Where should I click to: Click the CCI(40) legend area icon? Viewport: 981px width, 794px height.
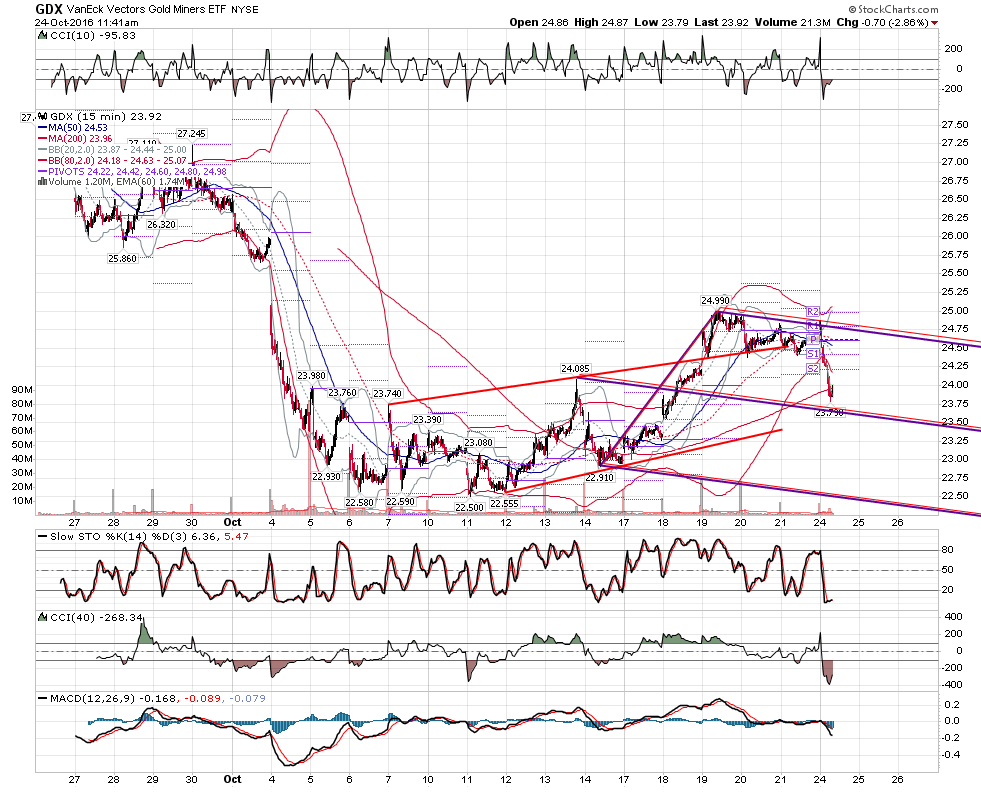43,617
